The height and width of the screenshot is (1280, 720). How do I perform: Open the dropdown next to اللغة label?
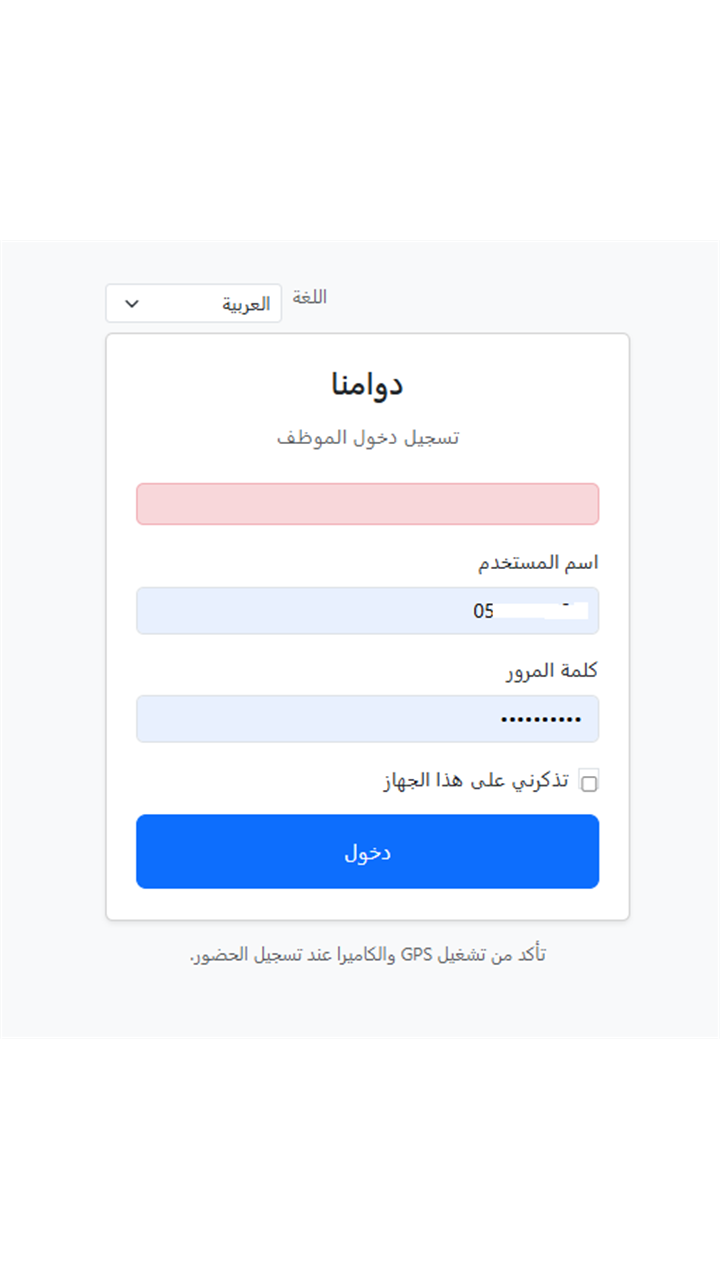[192, 303]
